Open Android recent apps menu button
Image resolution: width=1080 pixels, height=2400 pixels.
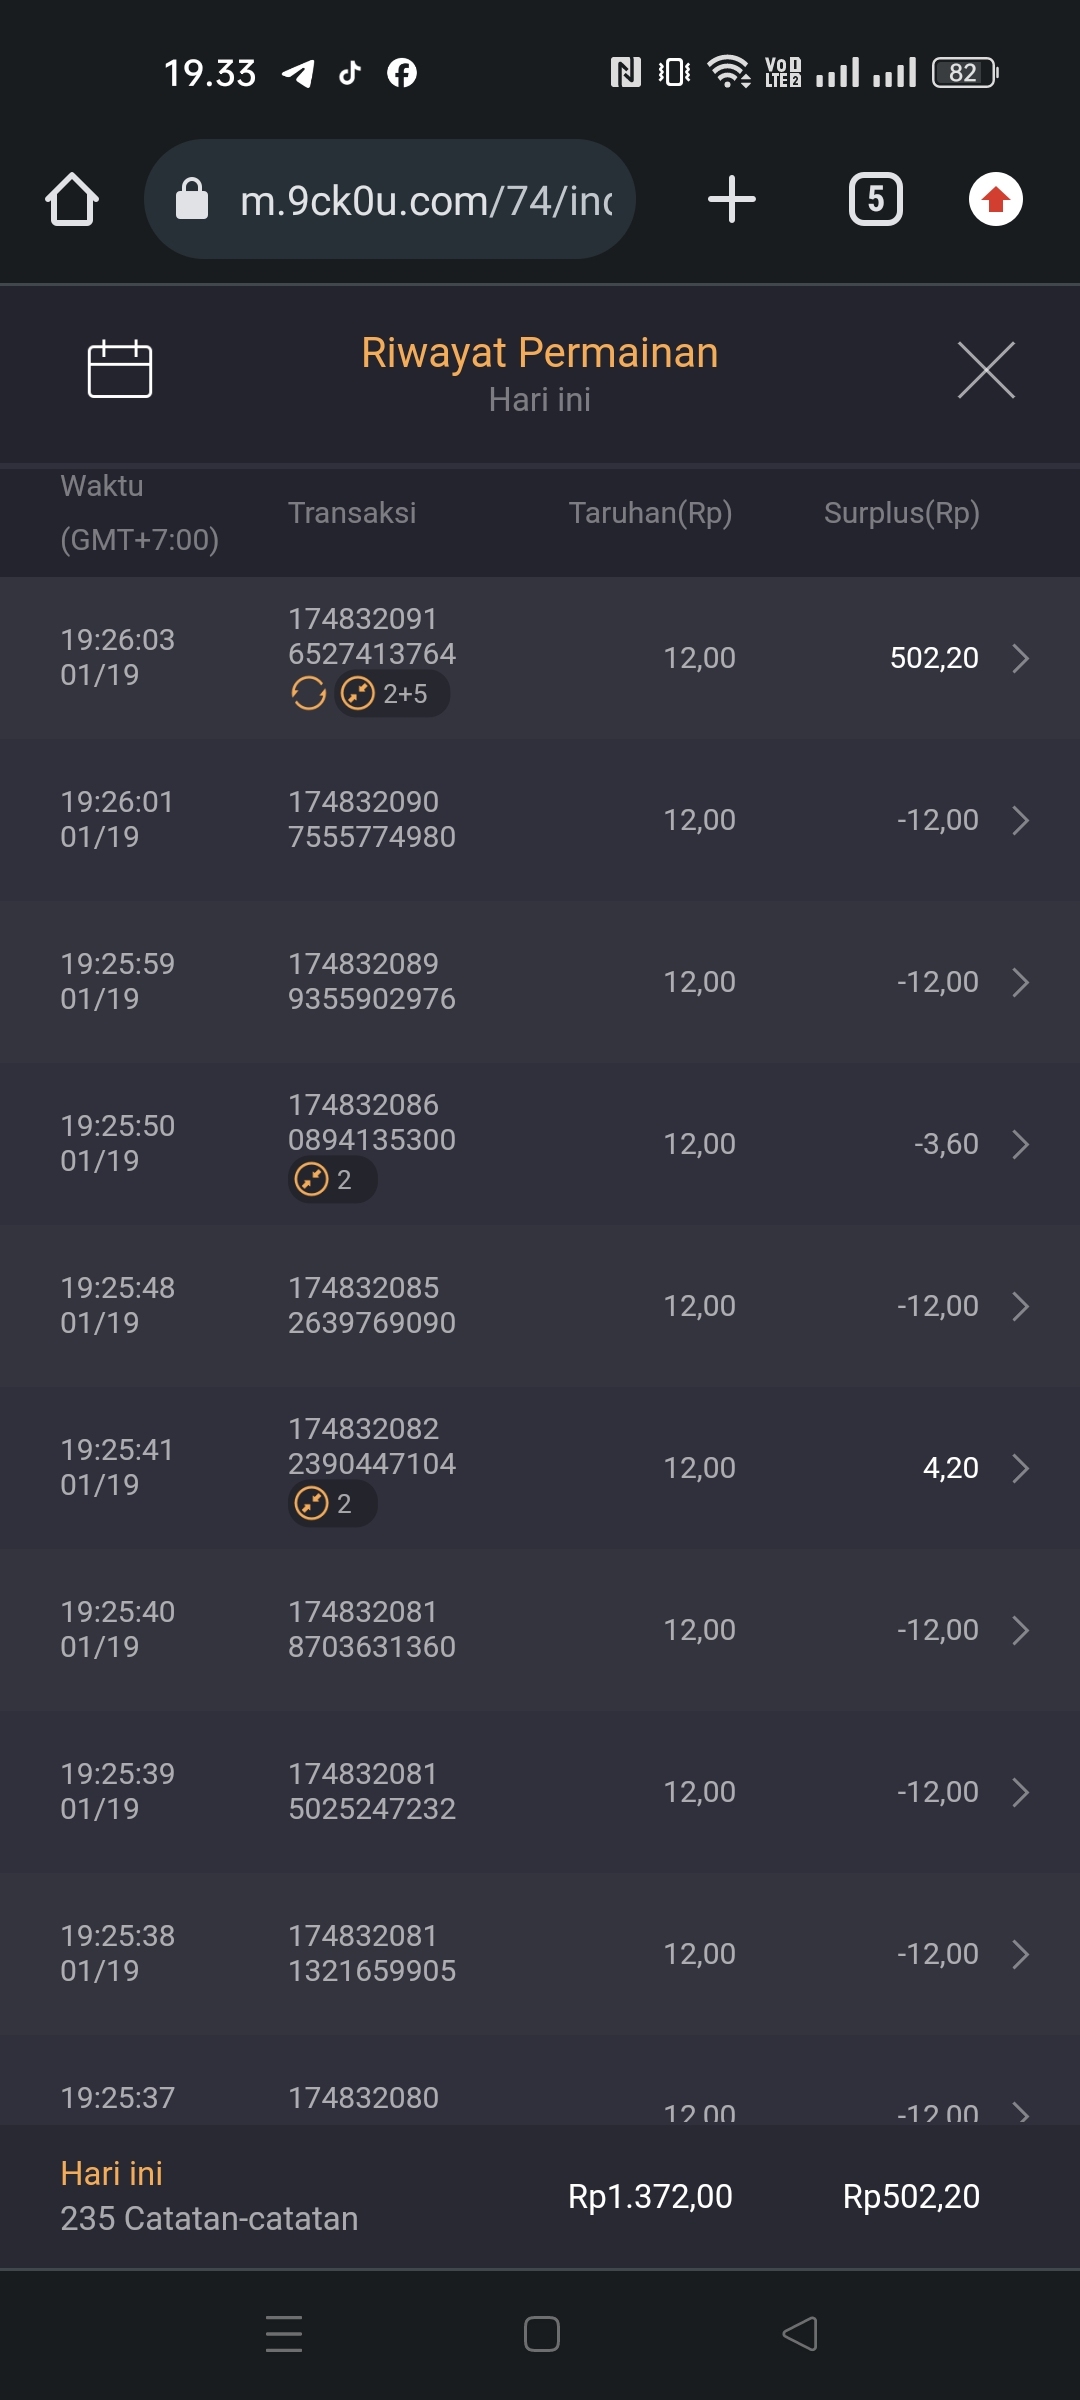click(284, 2334)
